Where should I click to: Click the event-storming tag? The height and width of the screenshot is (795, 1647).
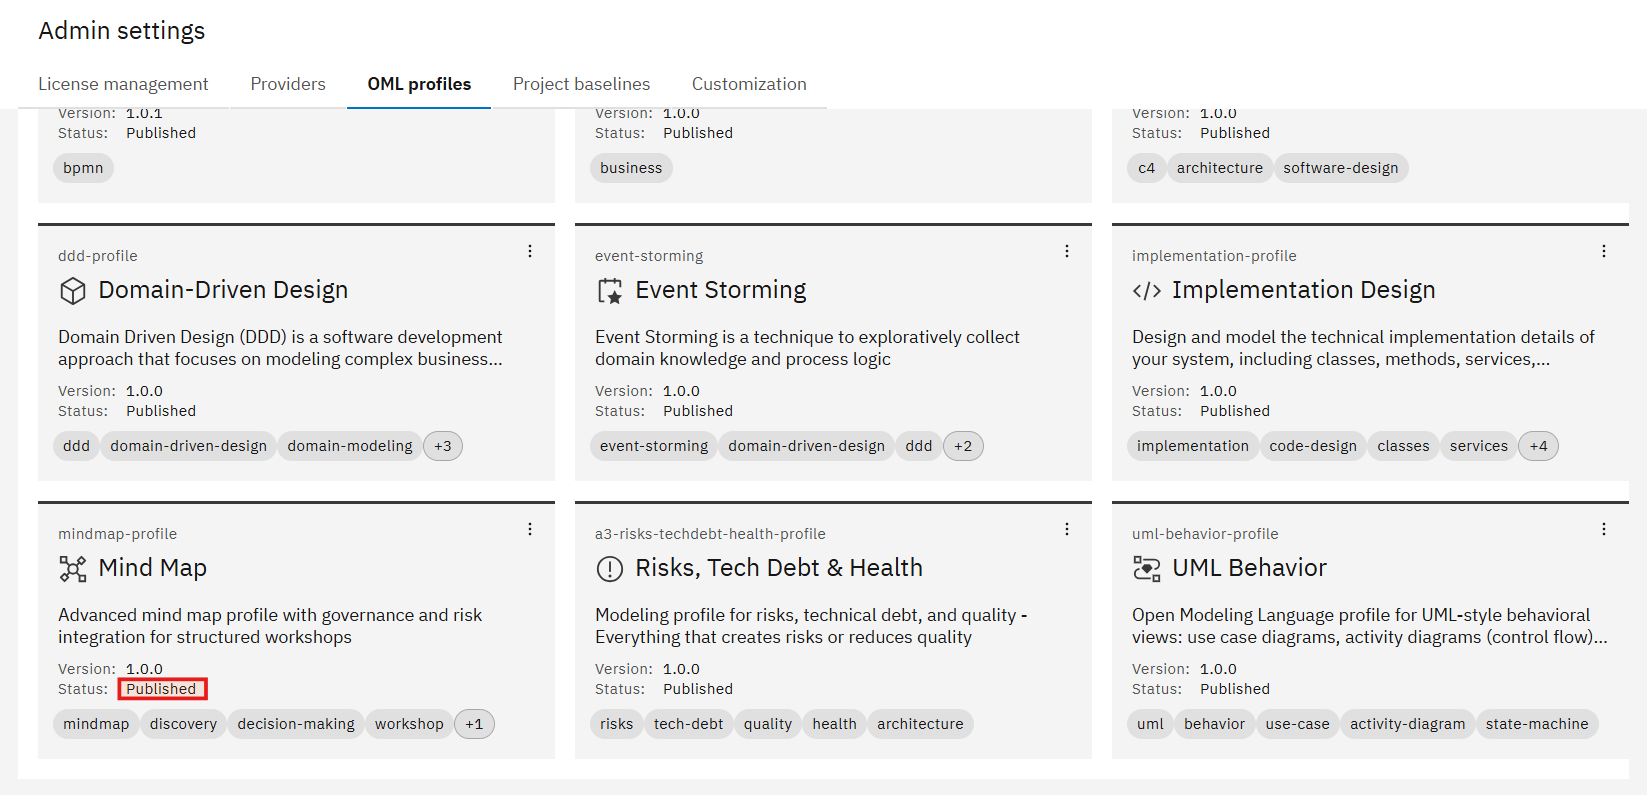pyautogui.click(x=654, y=446)
